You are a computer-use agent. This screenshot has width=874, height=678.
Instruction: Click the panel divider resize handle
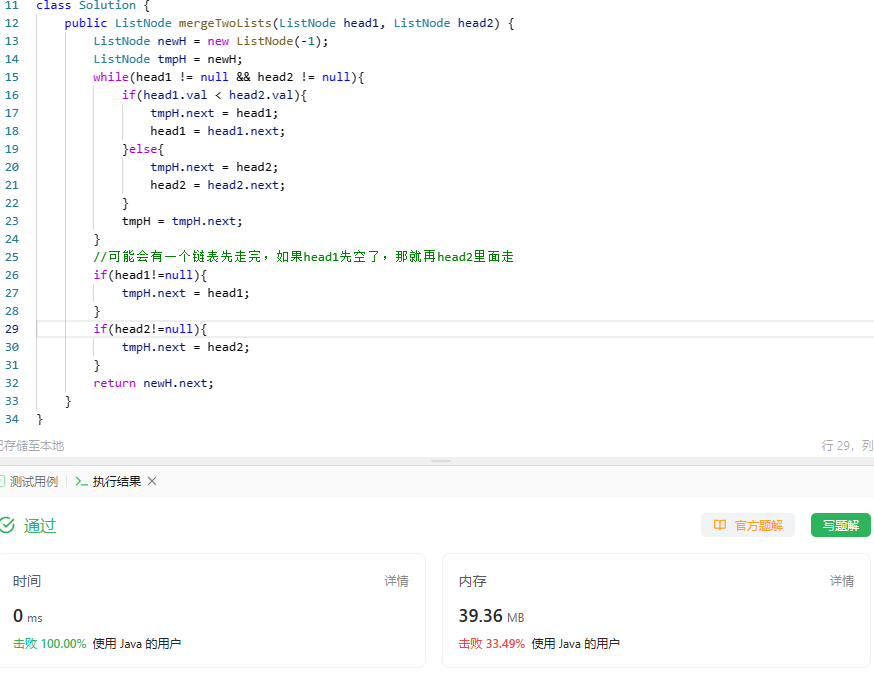coord(440,461)
